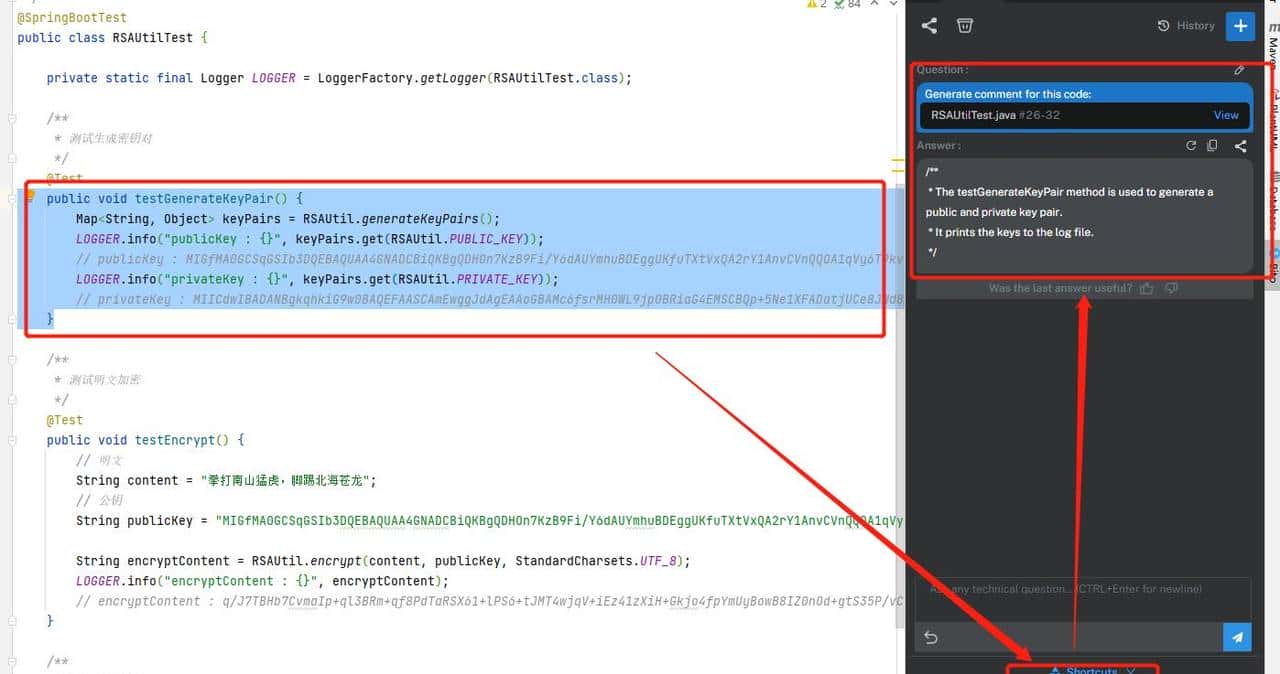Start a new chat with the plus button

tap(1240, 26)
